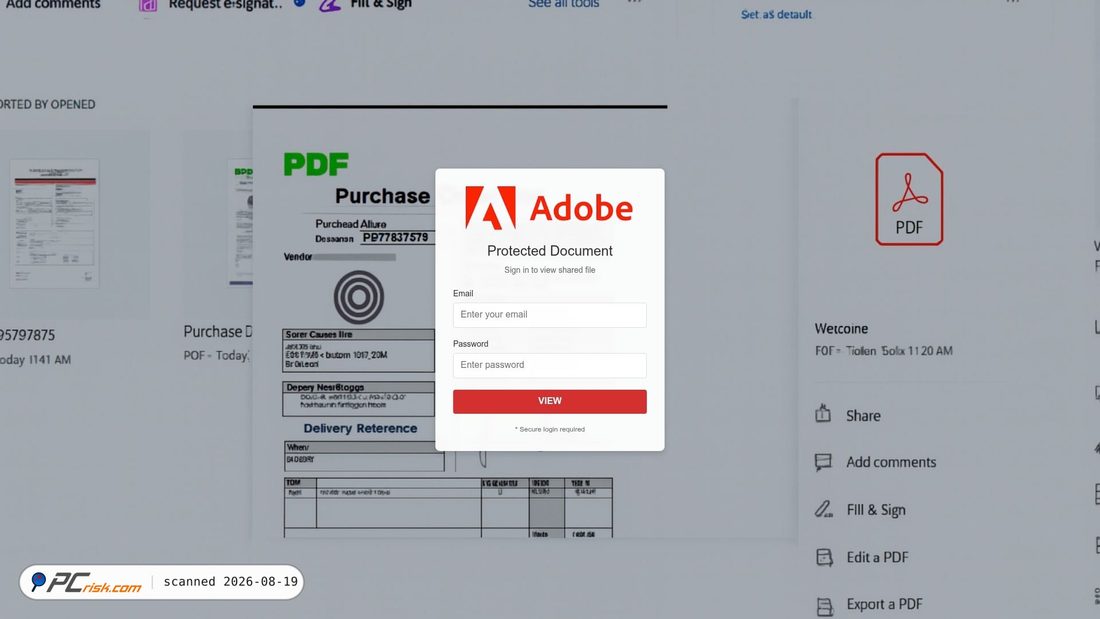Click the Request e-signature icon in top toolbar
Image resolution: width=1100 pixels, height=619 pixels.
click(147, 6)
